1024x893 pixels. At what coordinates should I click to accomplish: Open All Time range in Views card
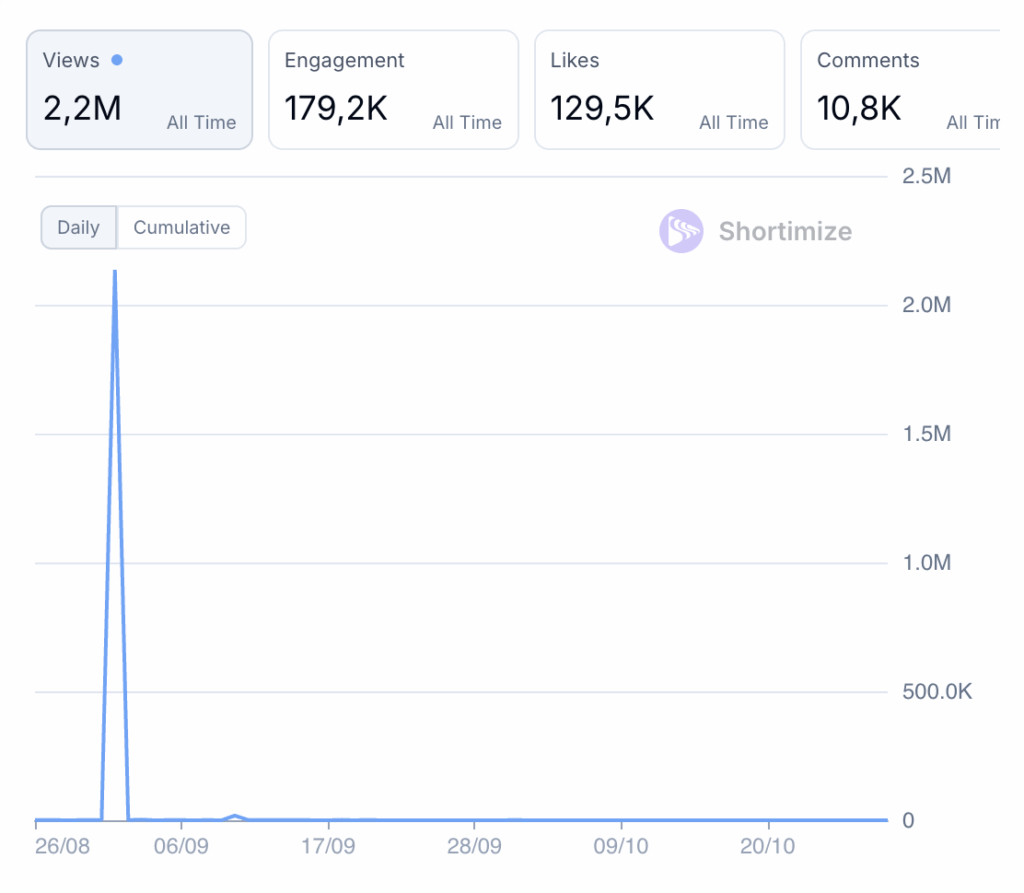point(201,123)
